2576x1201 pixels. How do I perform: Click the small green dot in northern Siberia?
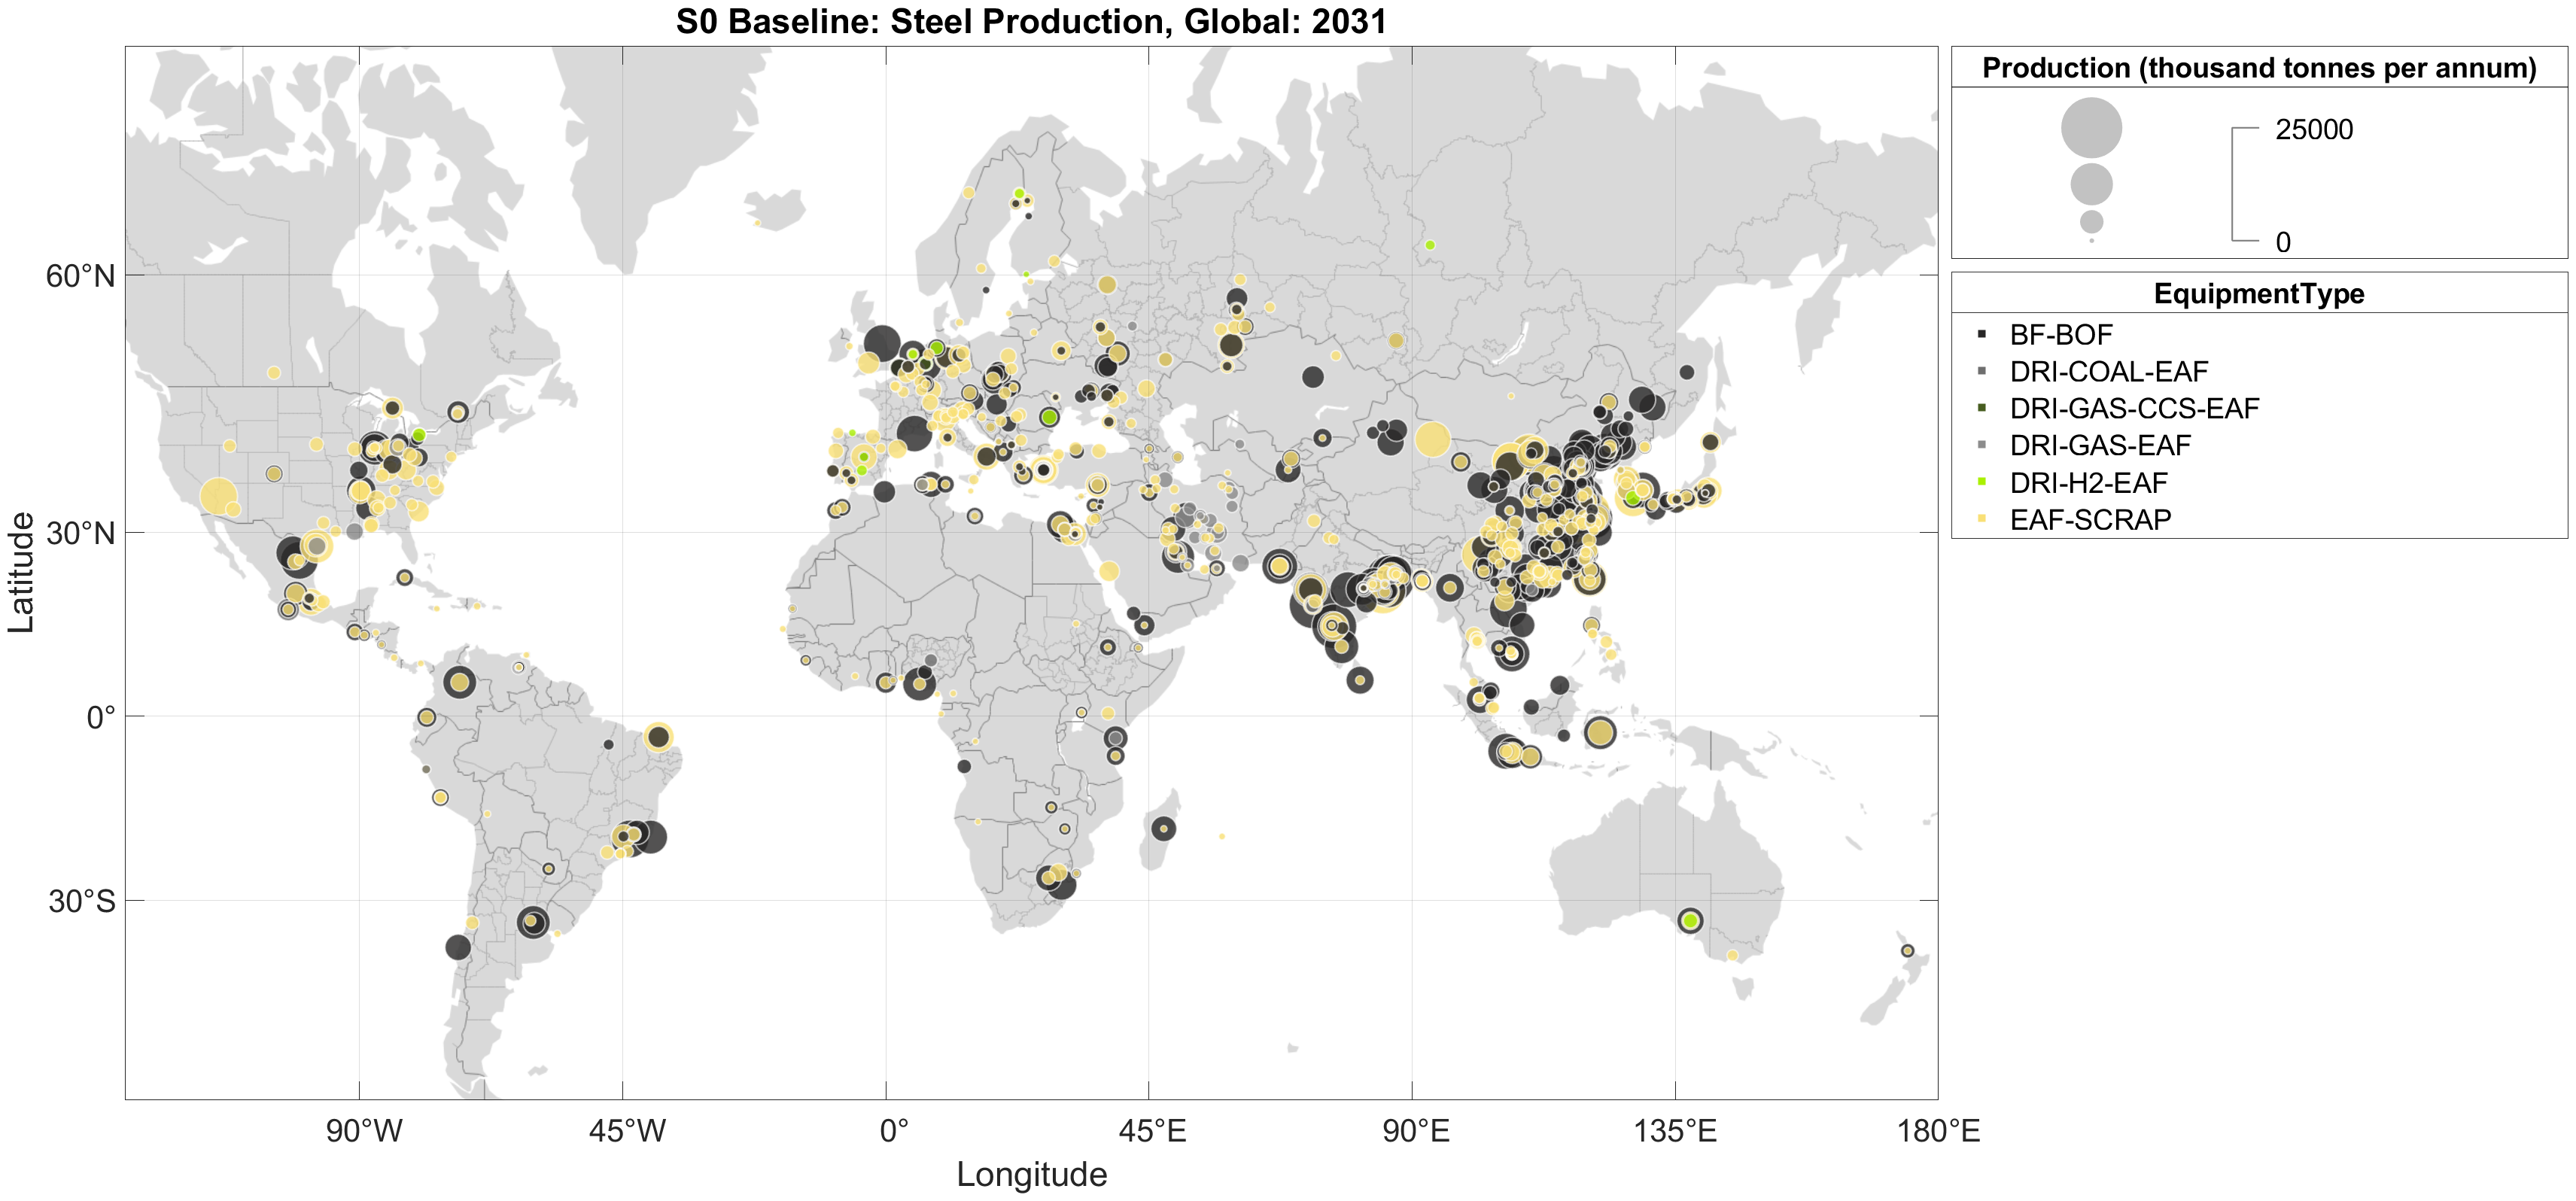click(1430, 245)
